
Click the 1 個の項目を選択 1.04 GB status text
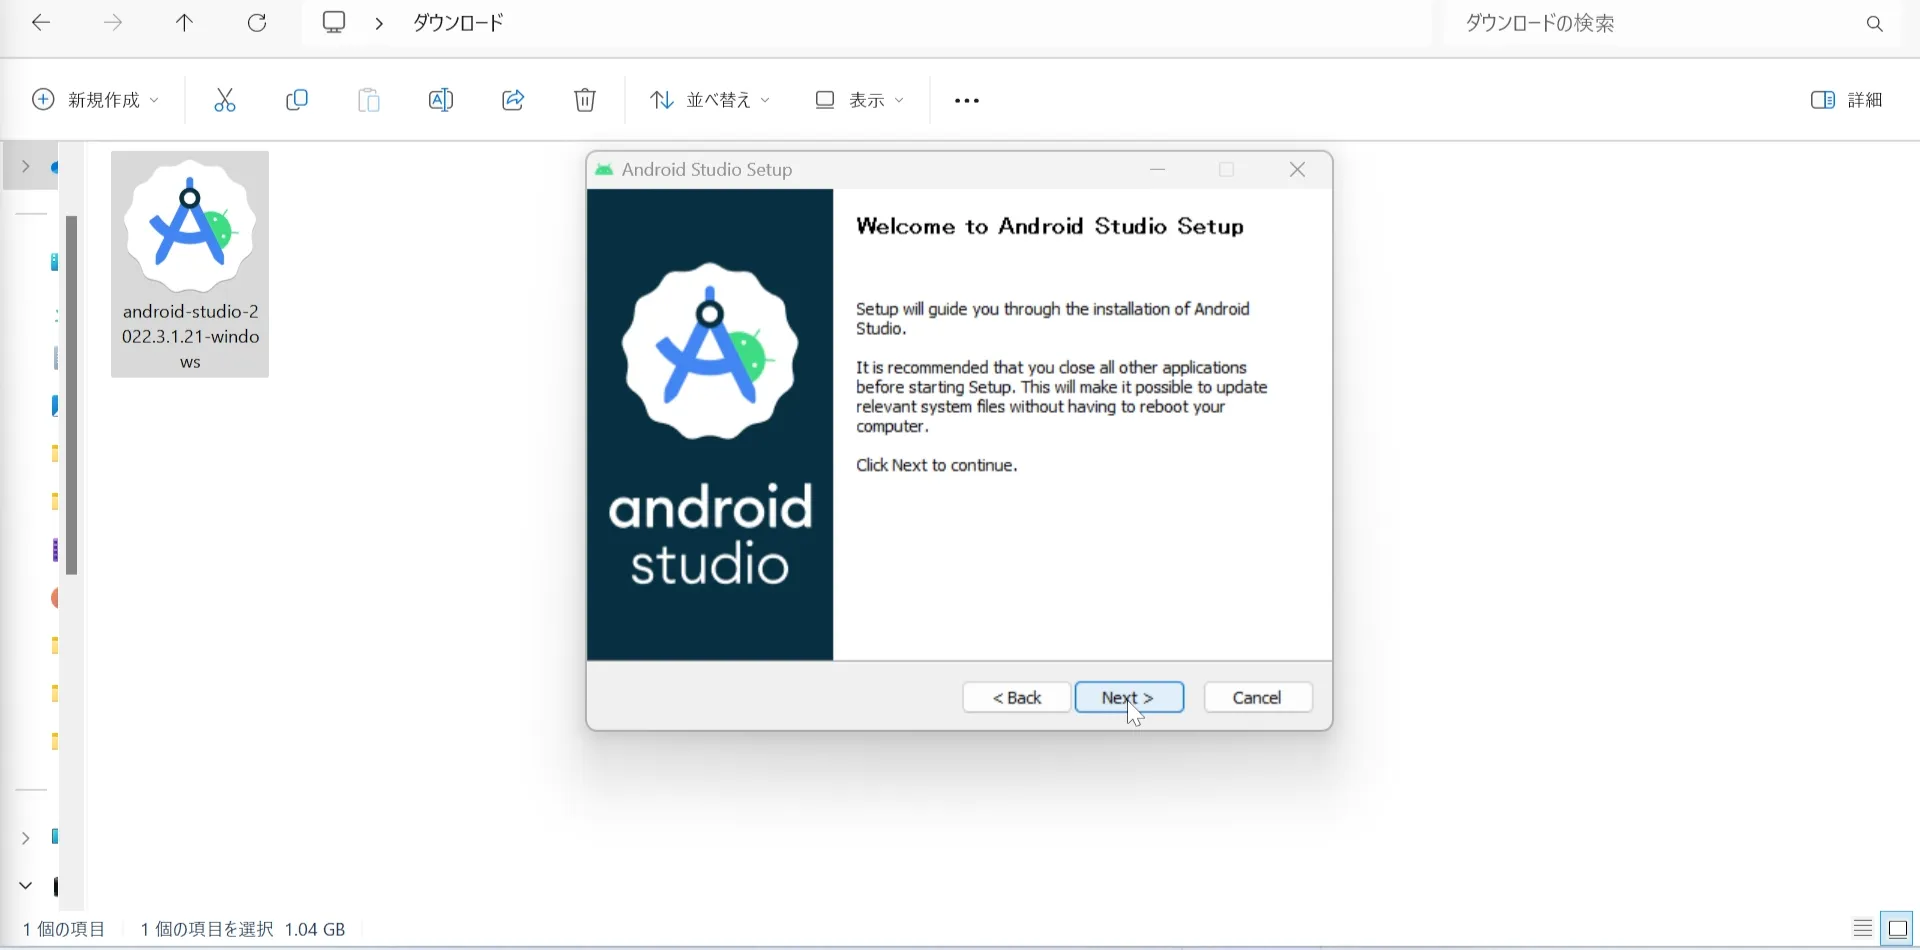click(x=243, y=930)
